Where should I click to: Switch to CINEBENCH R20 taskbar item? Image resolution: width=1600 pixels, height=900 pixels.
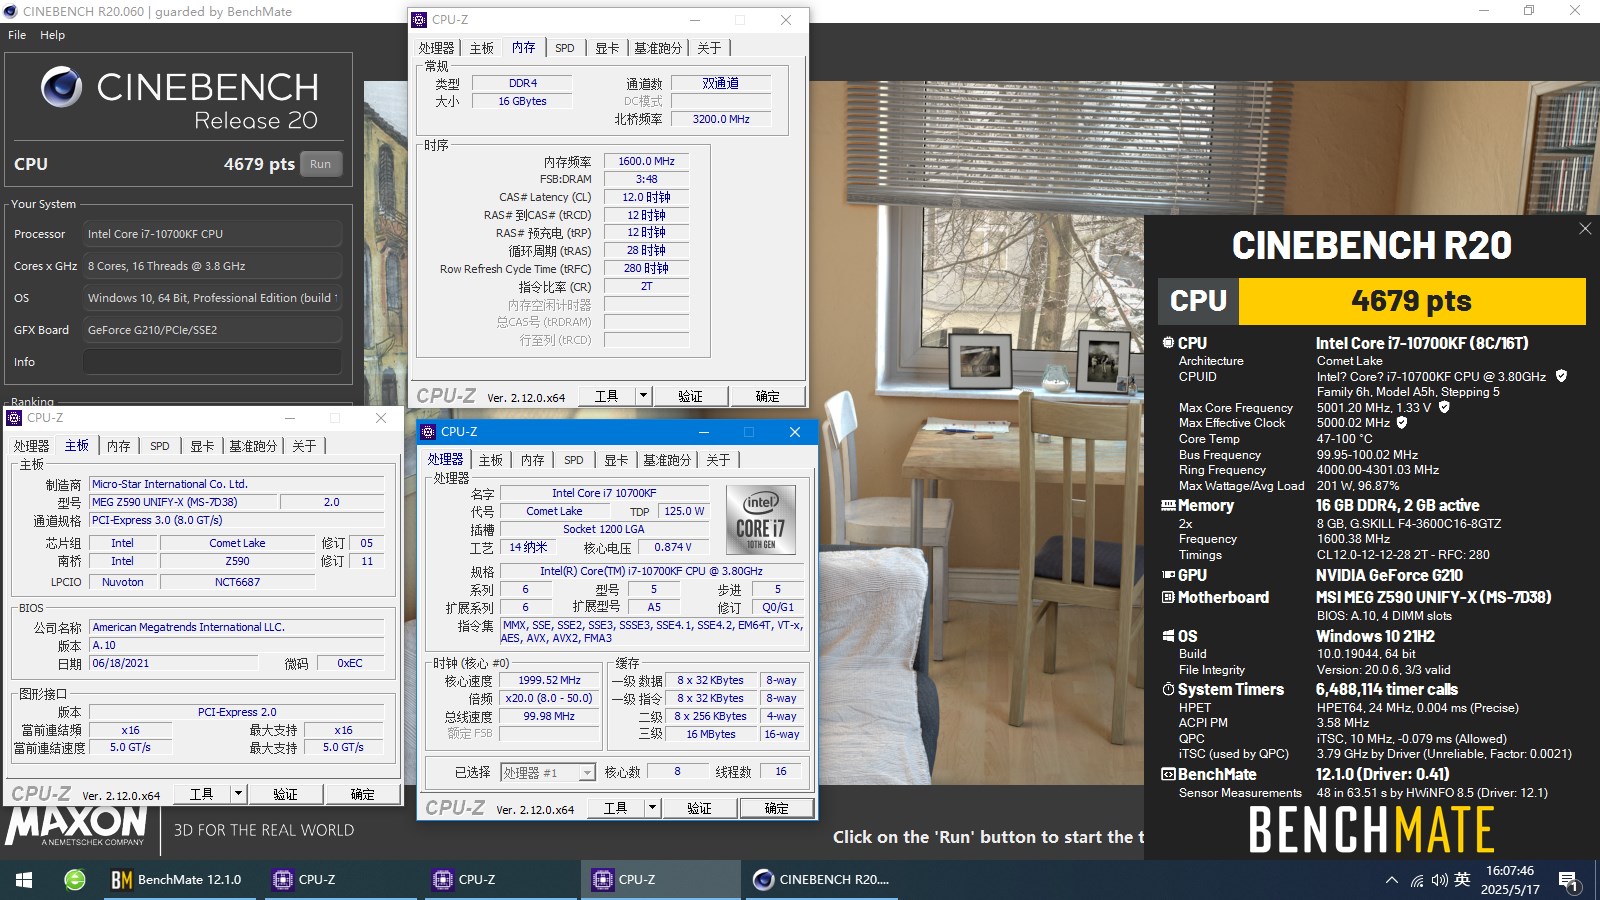tap(822, 880)
